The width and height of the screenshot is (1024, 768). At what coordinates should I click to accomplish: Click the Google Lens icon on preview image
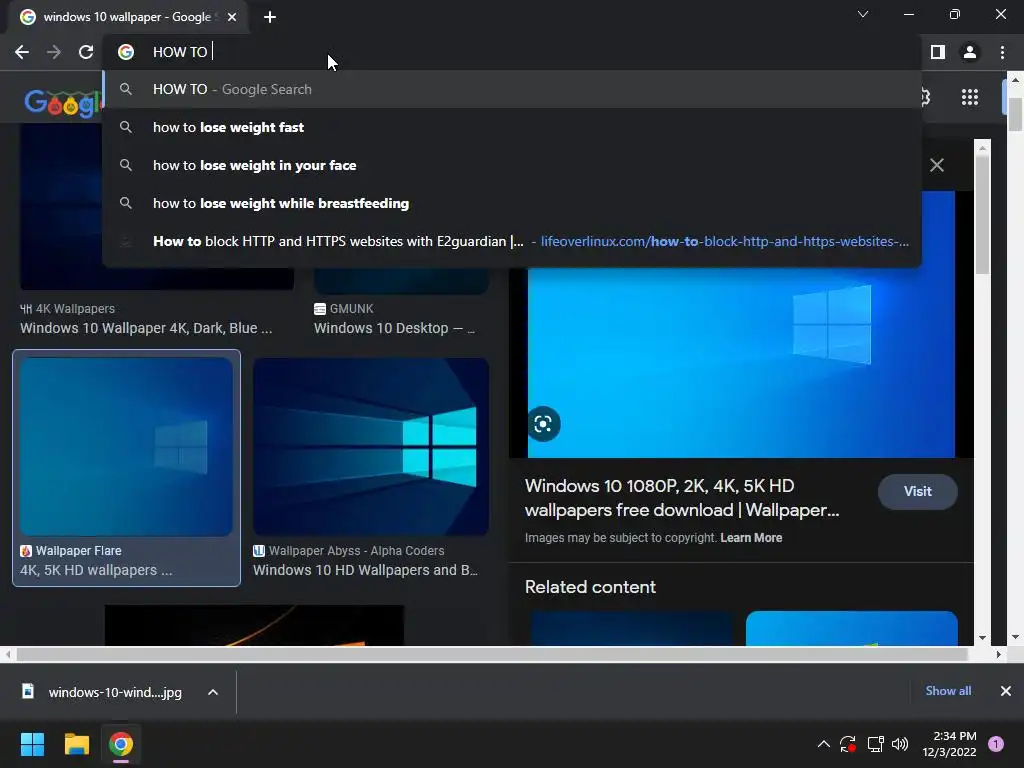[x=543, y=424]
